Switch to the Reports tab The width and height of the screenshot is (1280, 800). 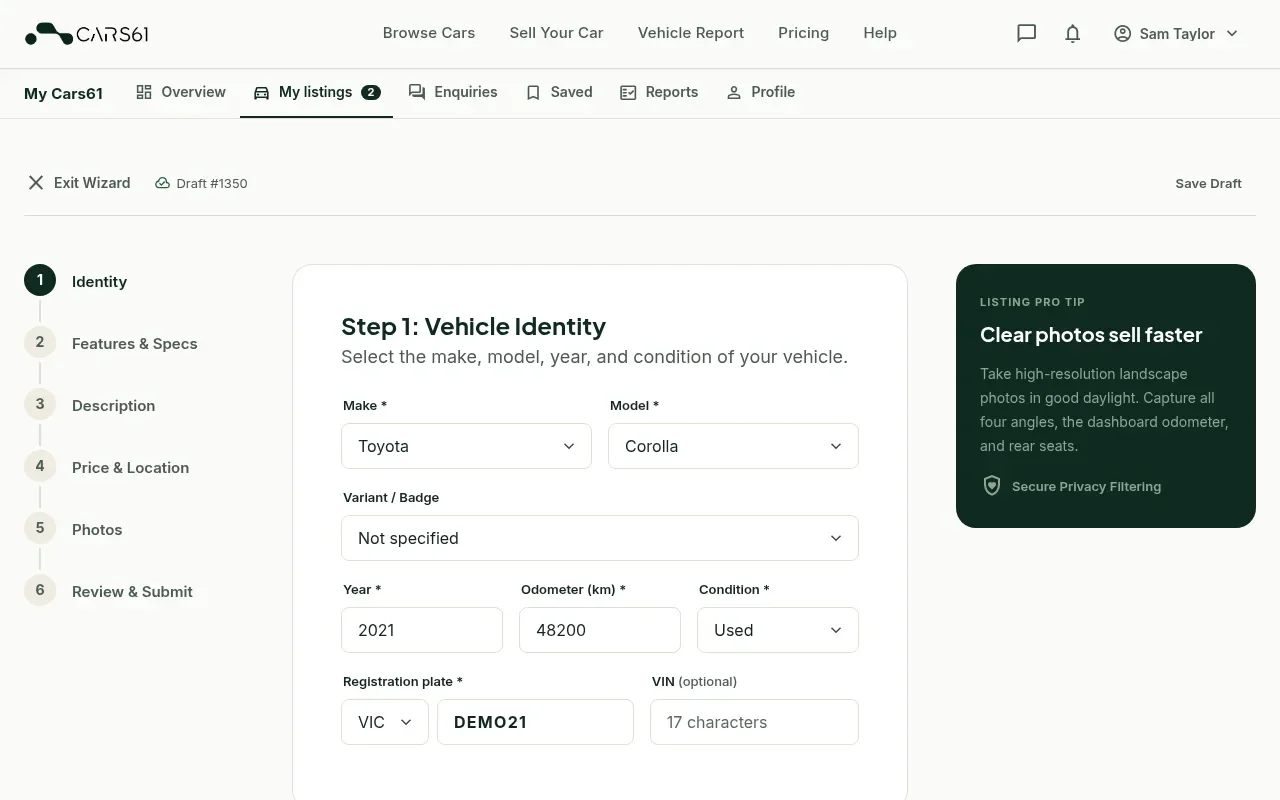[659, 92]
